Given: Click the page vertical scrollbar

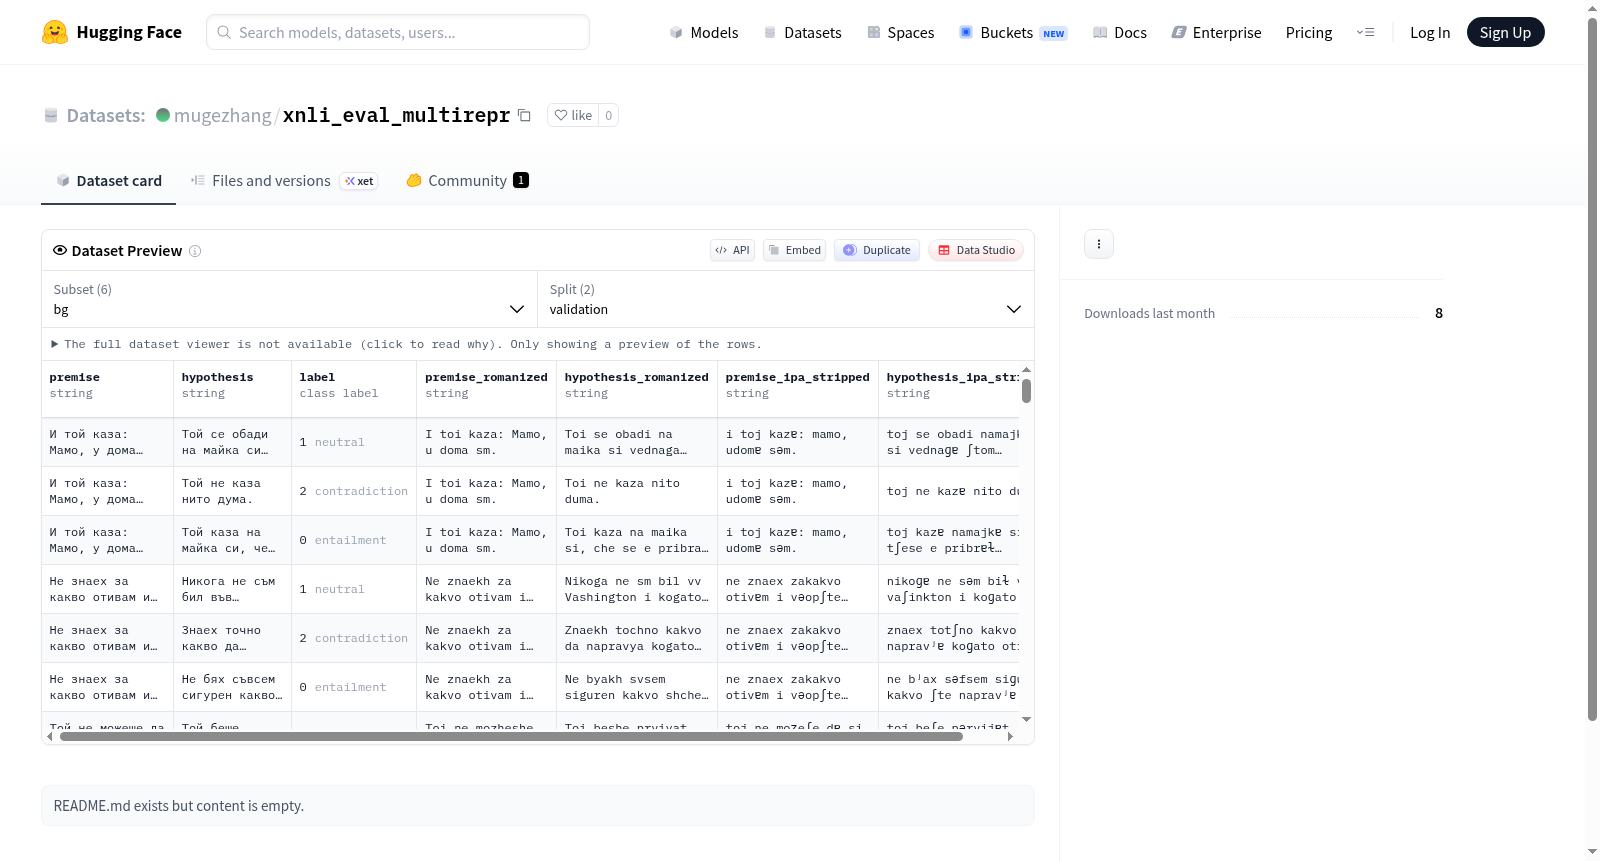Looking at the screenshot, I should click(1592, 368).
